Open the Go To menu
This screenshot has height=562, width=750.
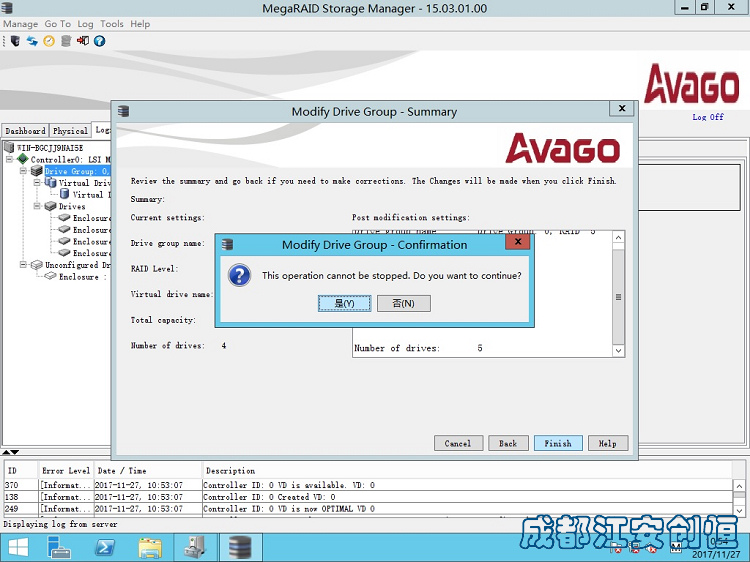click(57, 24)
